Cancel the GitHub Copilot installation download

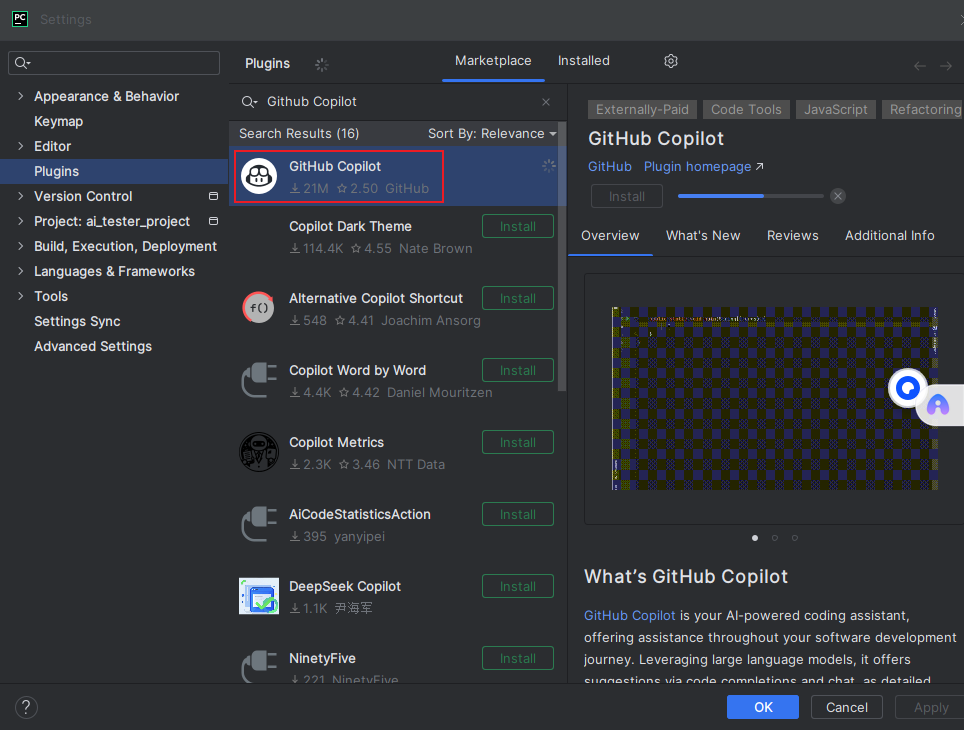837,196
